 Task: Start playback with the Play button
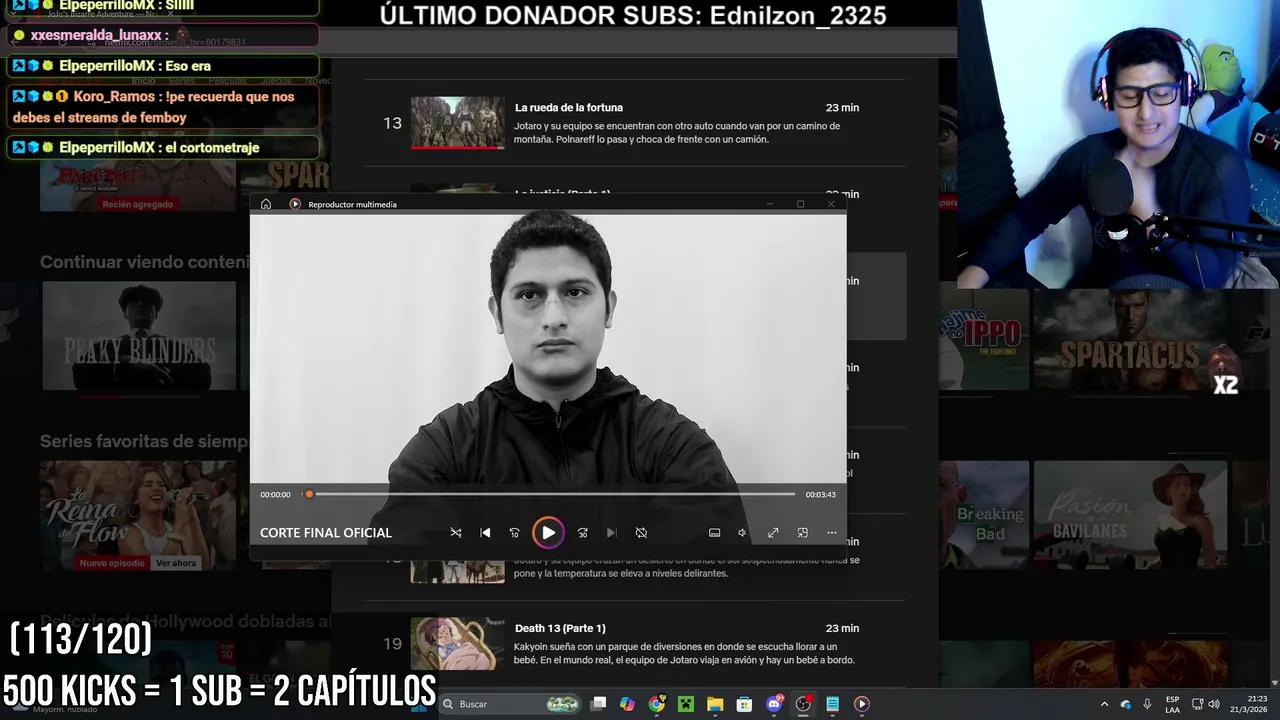tap(548, 533)
